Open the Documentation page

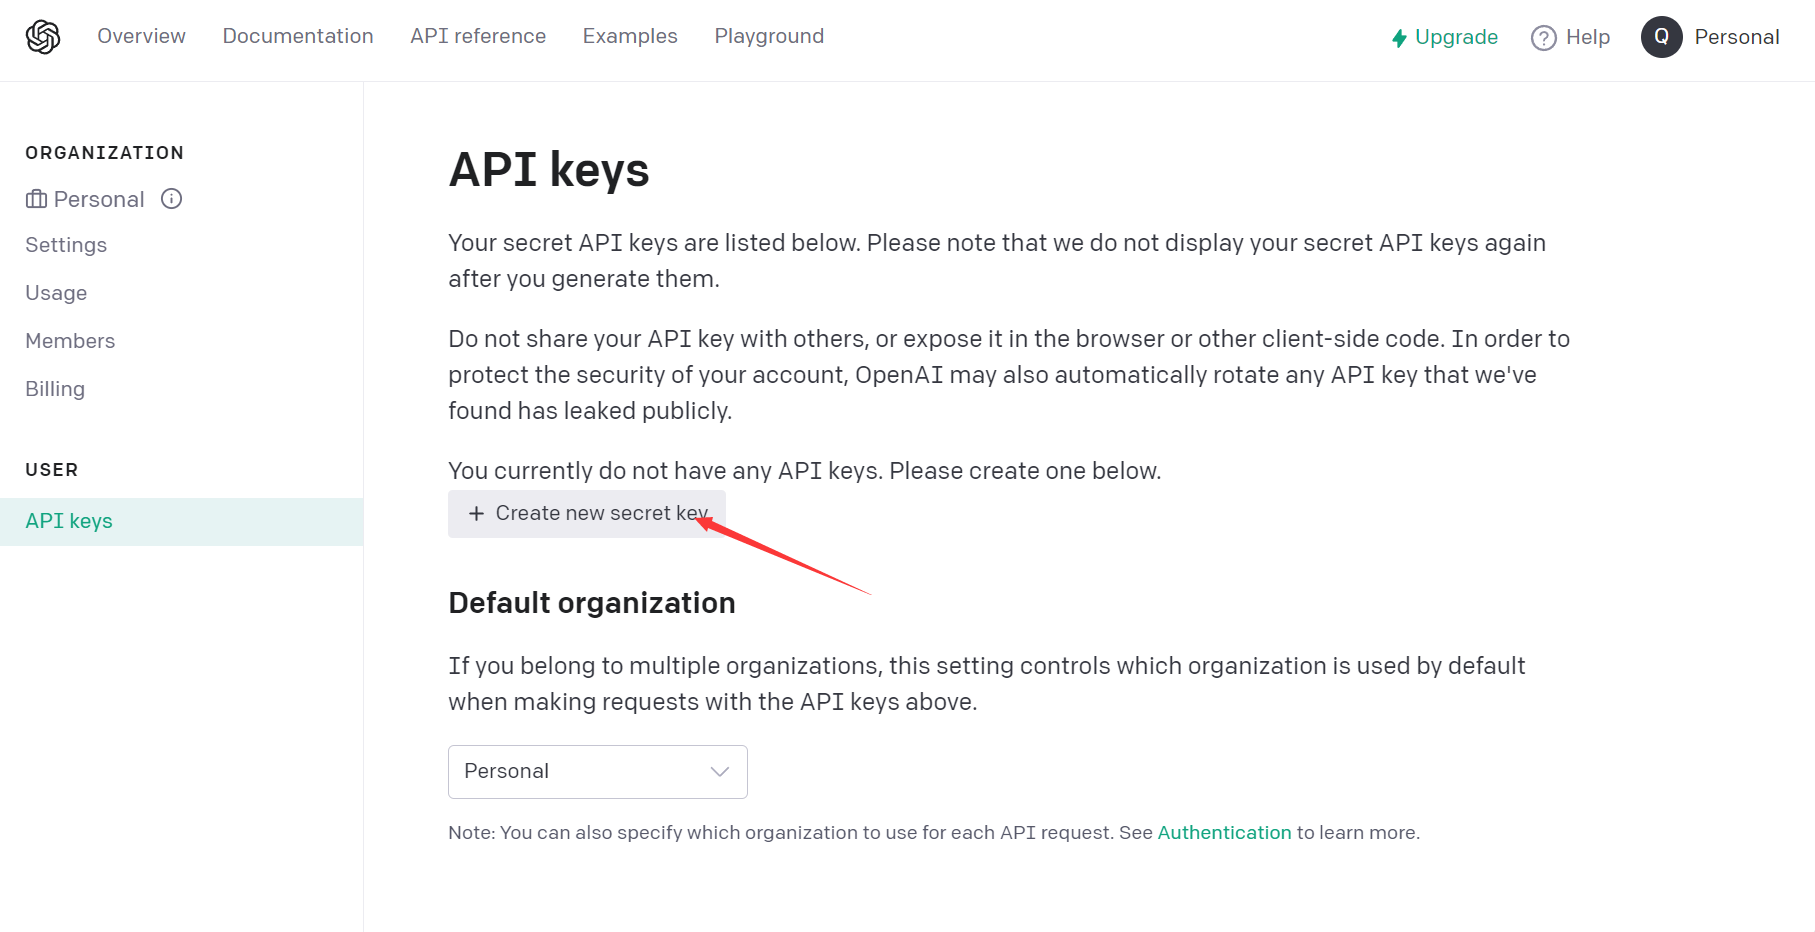pos(298,36)
